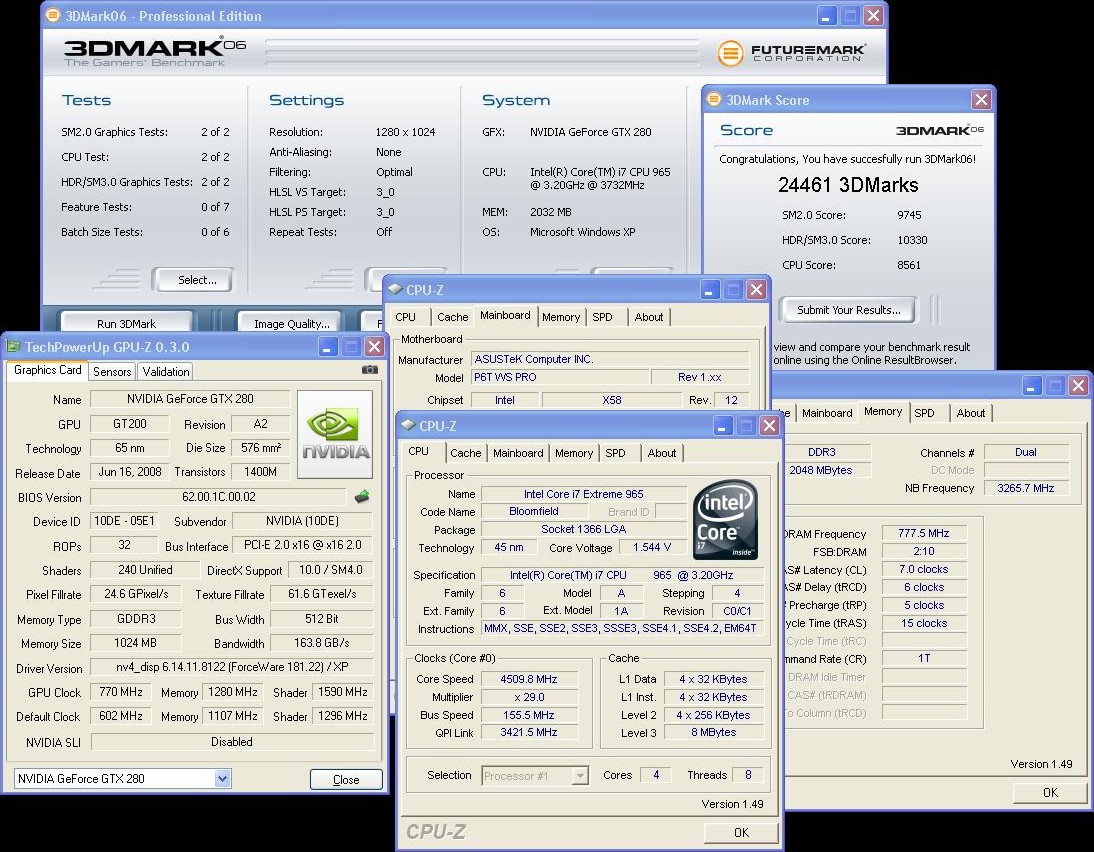Click the front CPU-Z window title icon
Screen dimensions: 1094x852
click(x=408, y=425)
